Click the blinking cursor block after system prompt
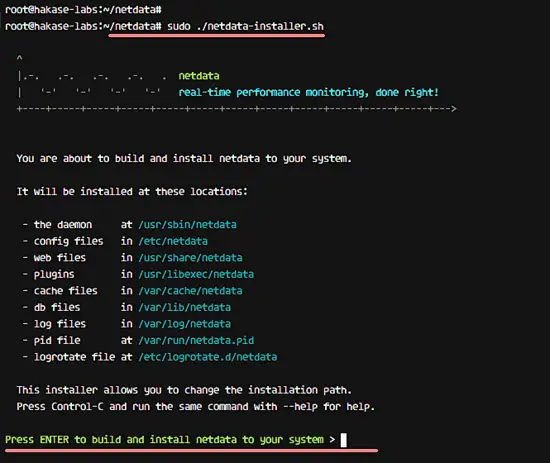The image size is (550, 463). pyautogui.click(x=344, y=440)
